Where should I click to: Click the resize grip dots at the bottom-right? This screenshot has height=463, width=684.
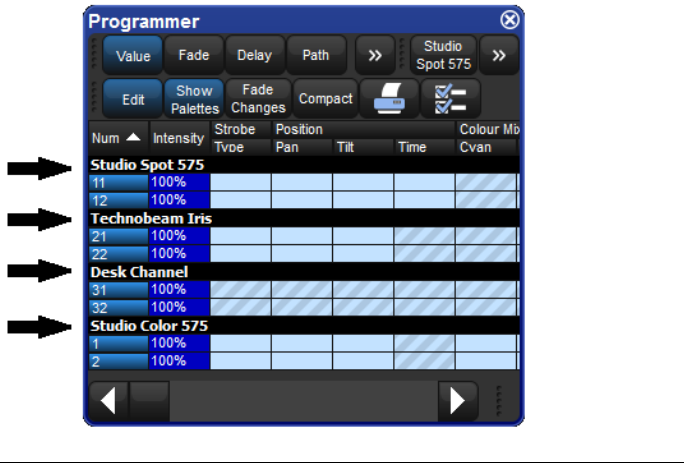(x=499, y=401)
